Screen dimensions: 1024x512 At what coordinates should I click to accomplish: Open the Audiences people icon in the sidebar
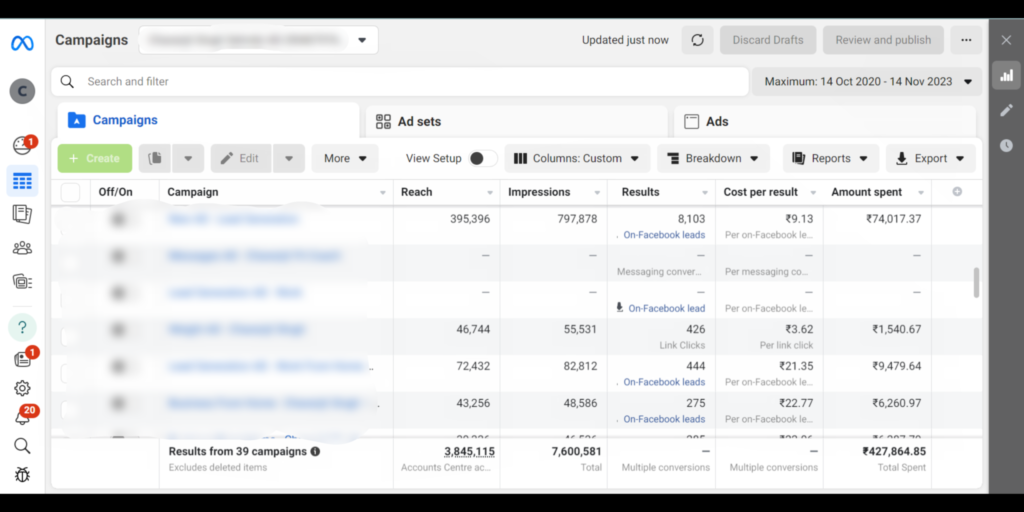pyautogui.click(x=22, y=249)
